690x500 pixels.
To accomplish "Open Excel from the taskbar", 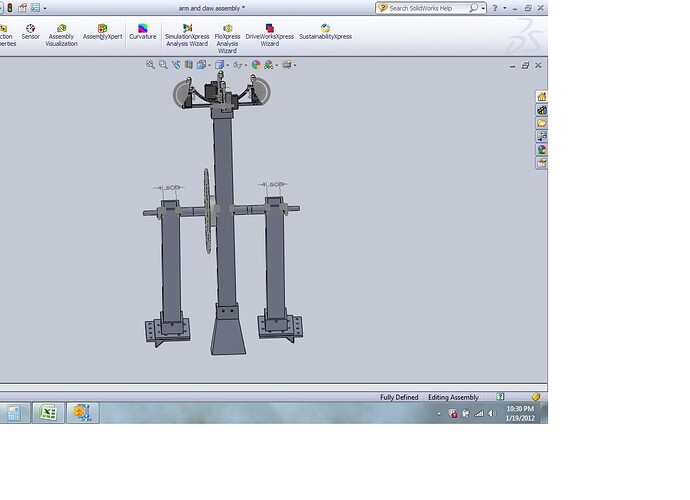I will tap(48, 412).
